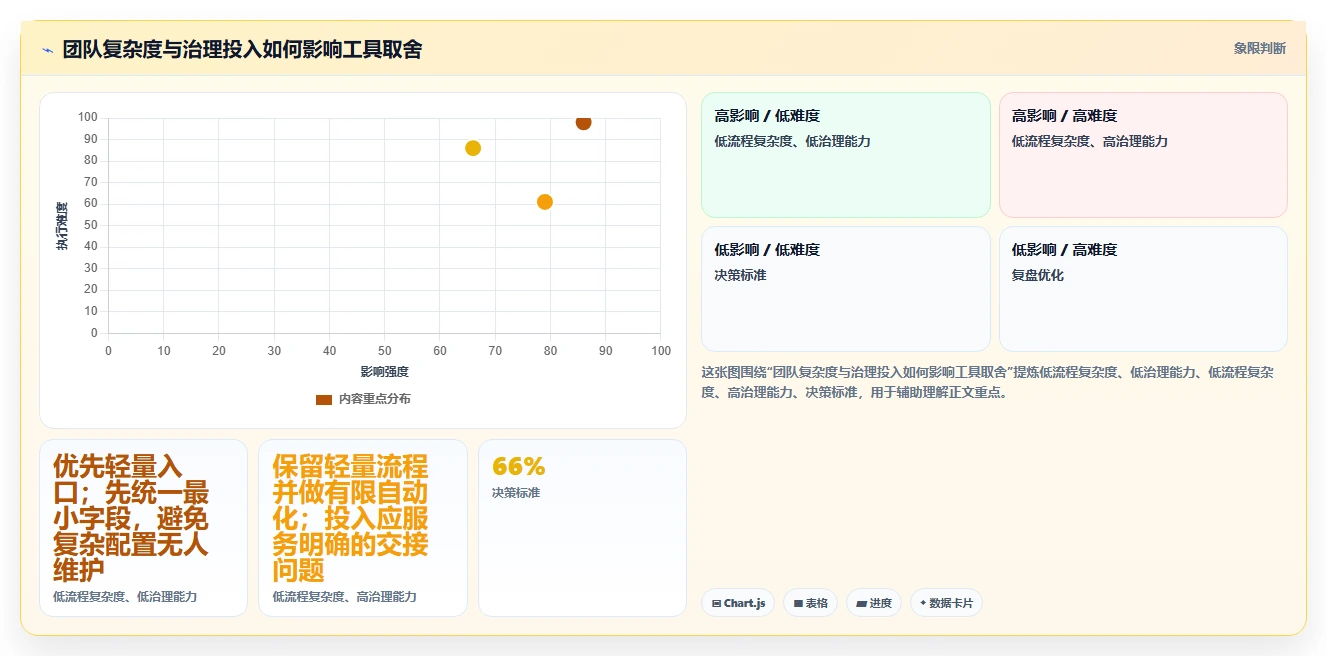Click the 表格 tag chip
The image size is (1327, 656).
811,603
